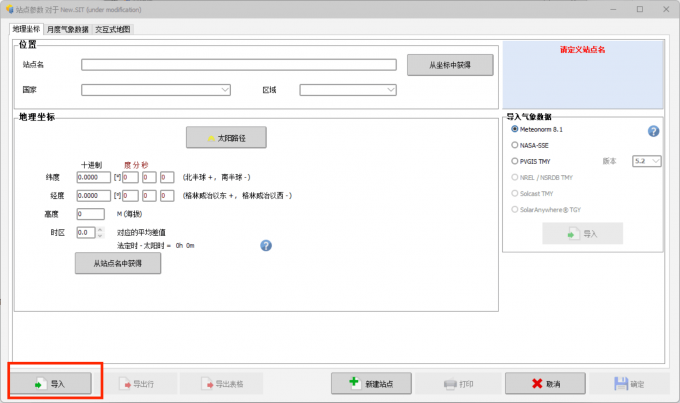The image size is (680, 403).
Task: Click the 导出行 export line button
Action: 136,383
